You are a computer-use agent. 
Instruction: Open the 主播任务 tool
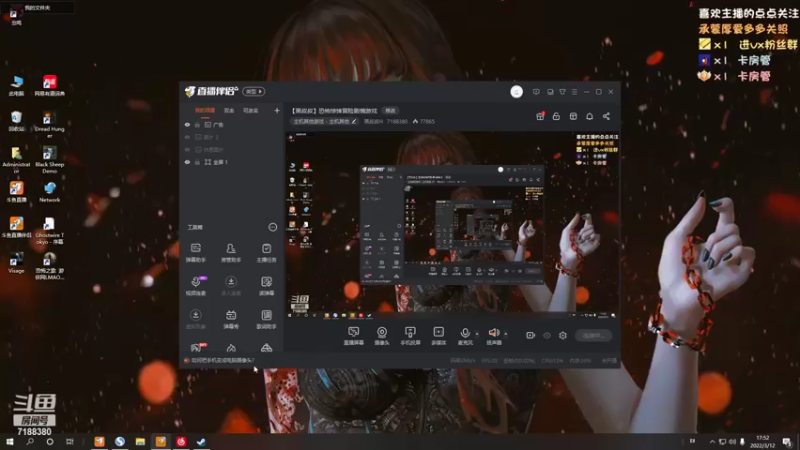[x=266, y=253]
